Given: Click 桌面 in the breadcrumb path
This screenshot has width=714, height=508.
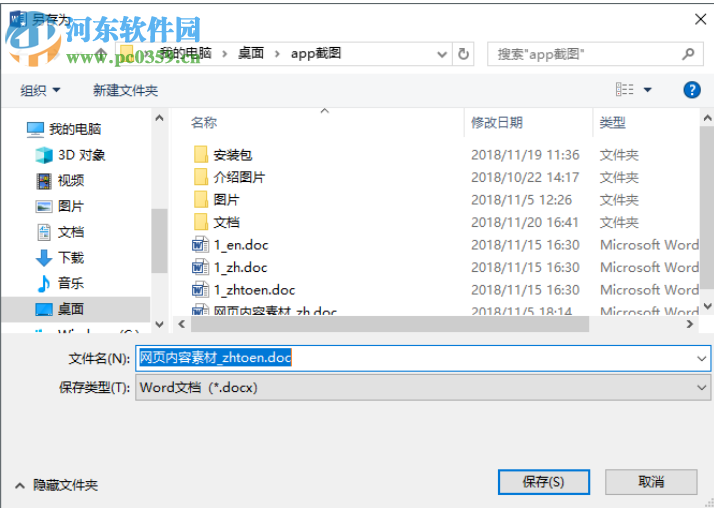Looking at the screenshot, I should 251,54.
